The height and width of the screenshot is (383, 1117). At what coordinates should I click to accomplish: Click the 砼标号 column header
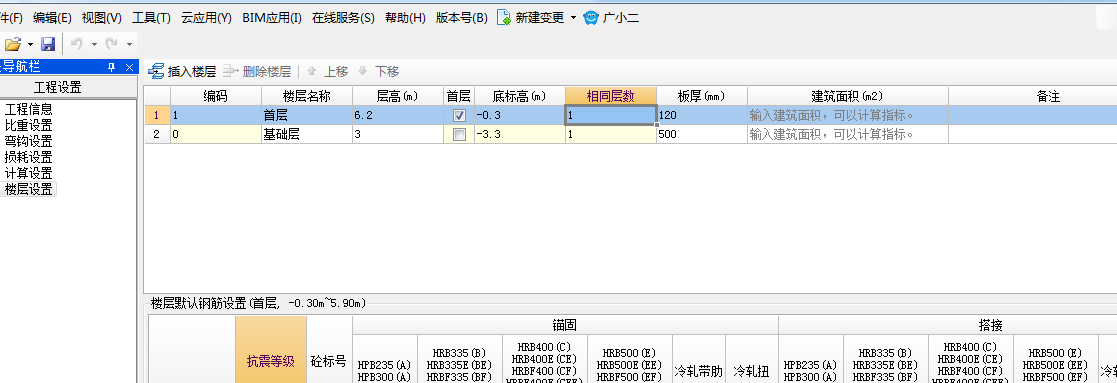tap(329, 350)
